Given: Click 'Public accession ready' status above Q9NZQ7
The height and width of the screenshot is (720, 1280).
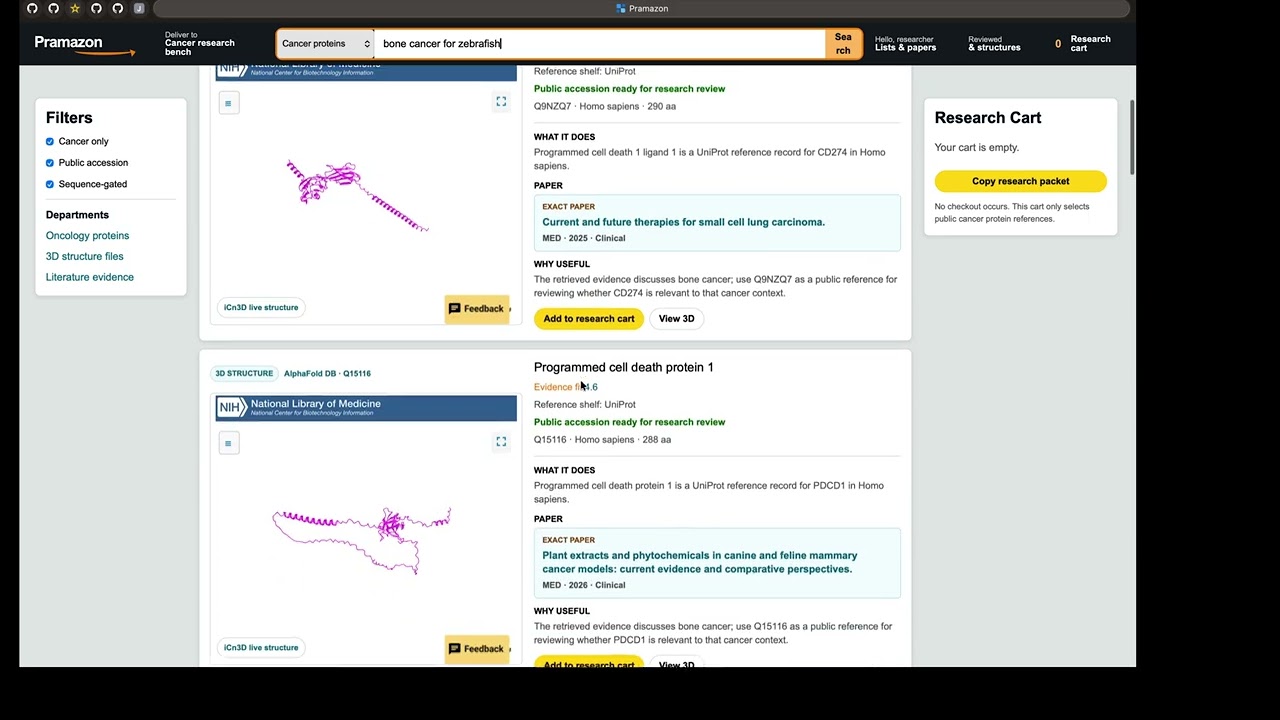Looking at the screenshot, I should 630,89.
